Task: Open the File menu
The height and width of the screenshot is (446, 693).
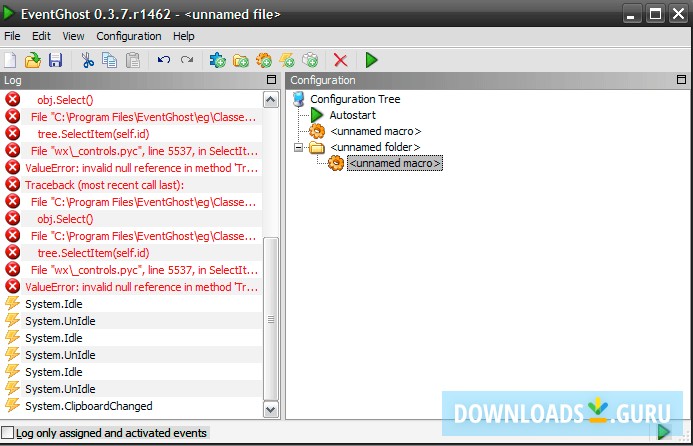Action: 12,36
